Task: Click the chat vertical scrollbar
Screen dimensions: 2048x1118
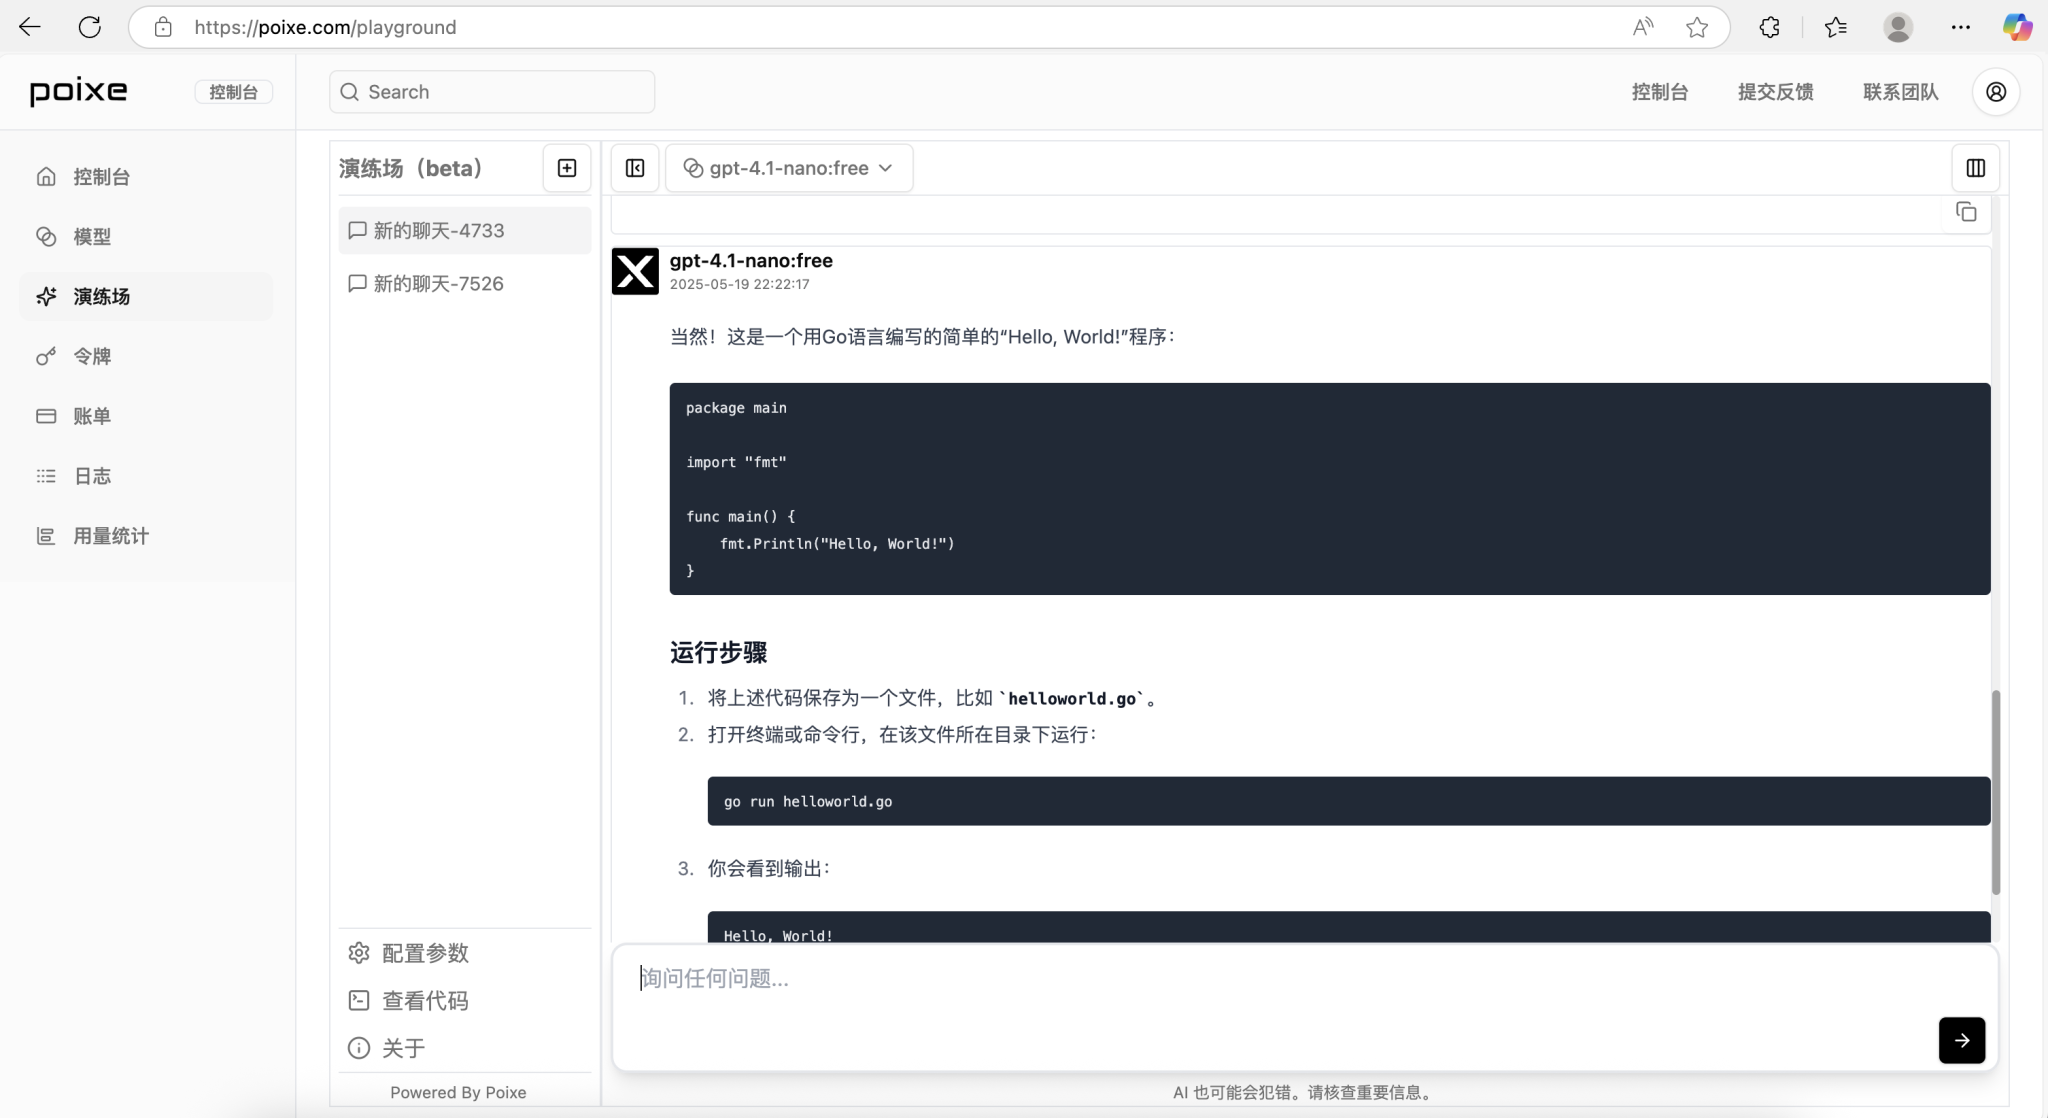Action: coord(1996,792)
